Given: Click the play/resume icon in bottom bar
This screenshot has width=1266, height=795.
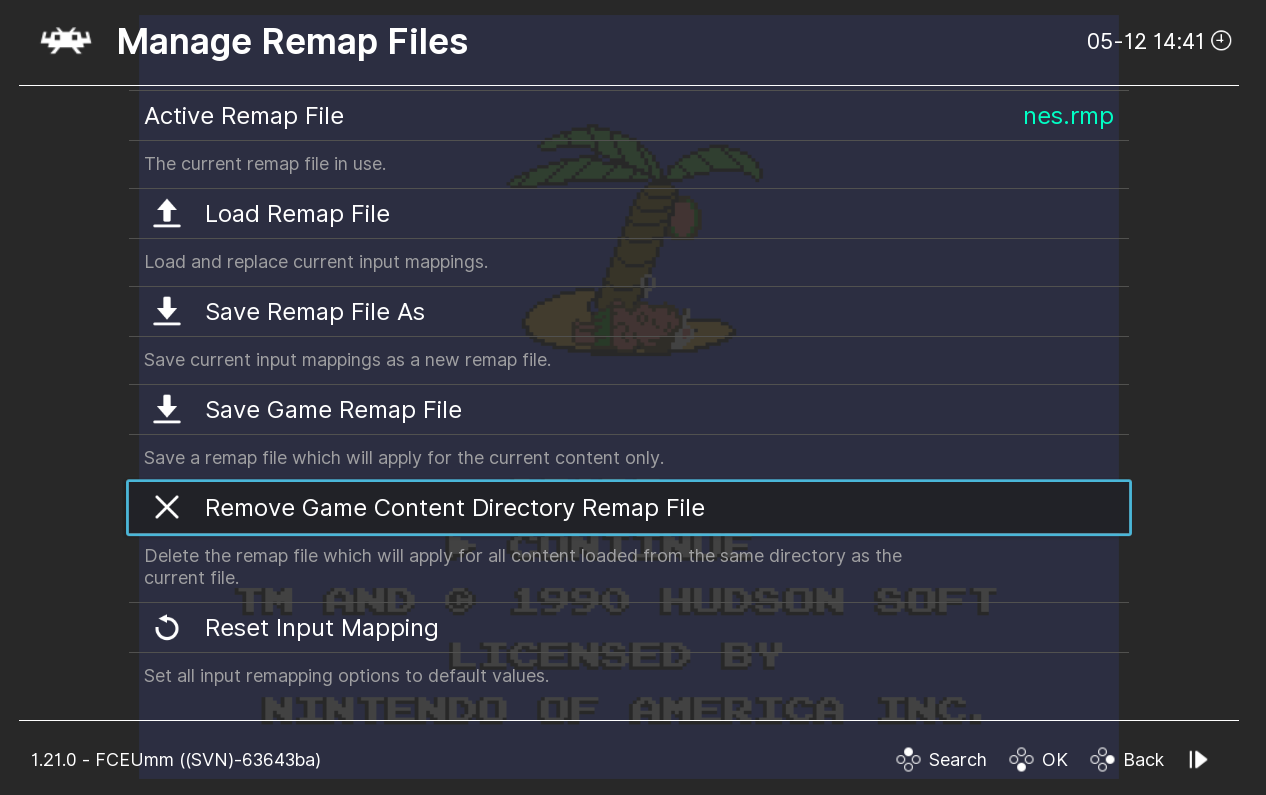Looking at the screenshot, I should (1198, 760).
